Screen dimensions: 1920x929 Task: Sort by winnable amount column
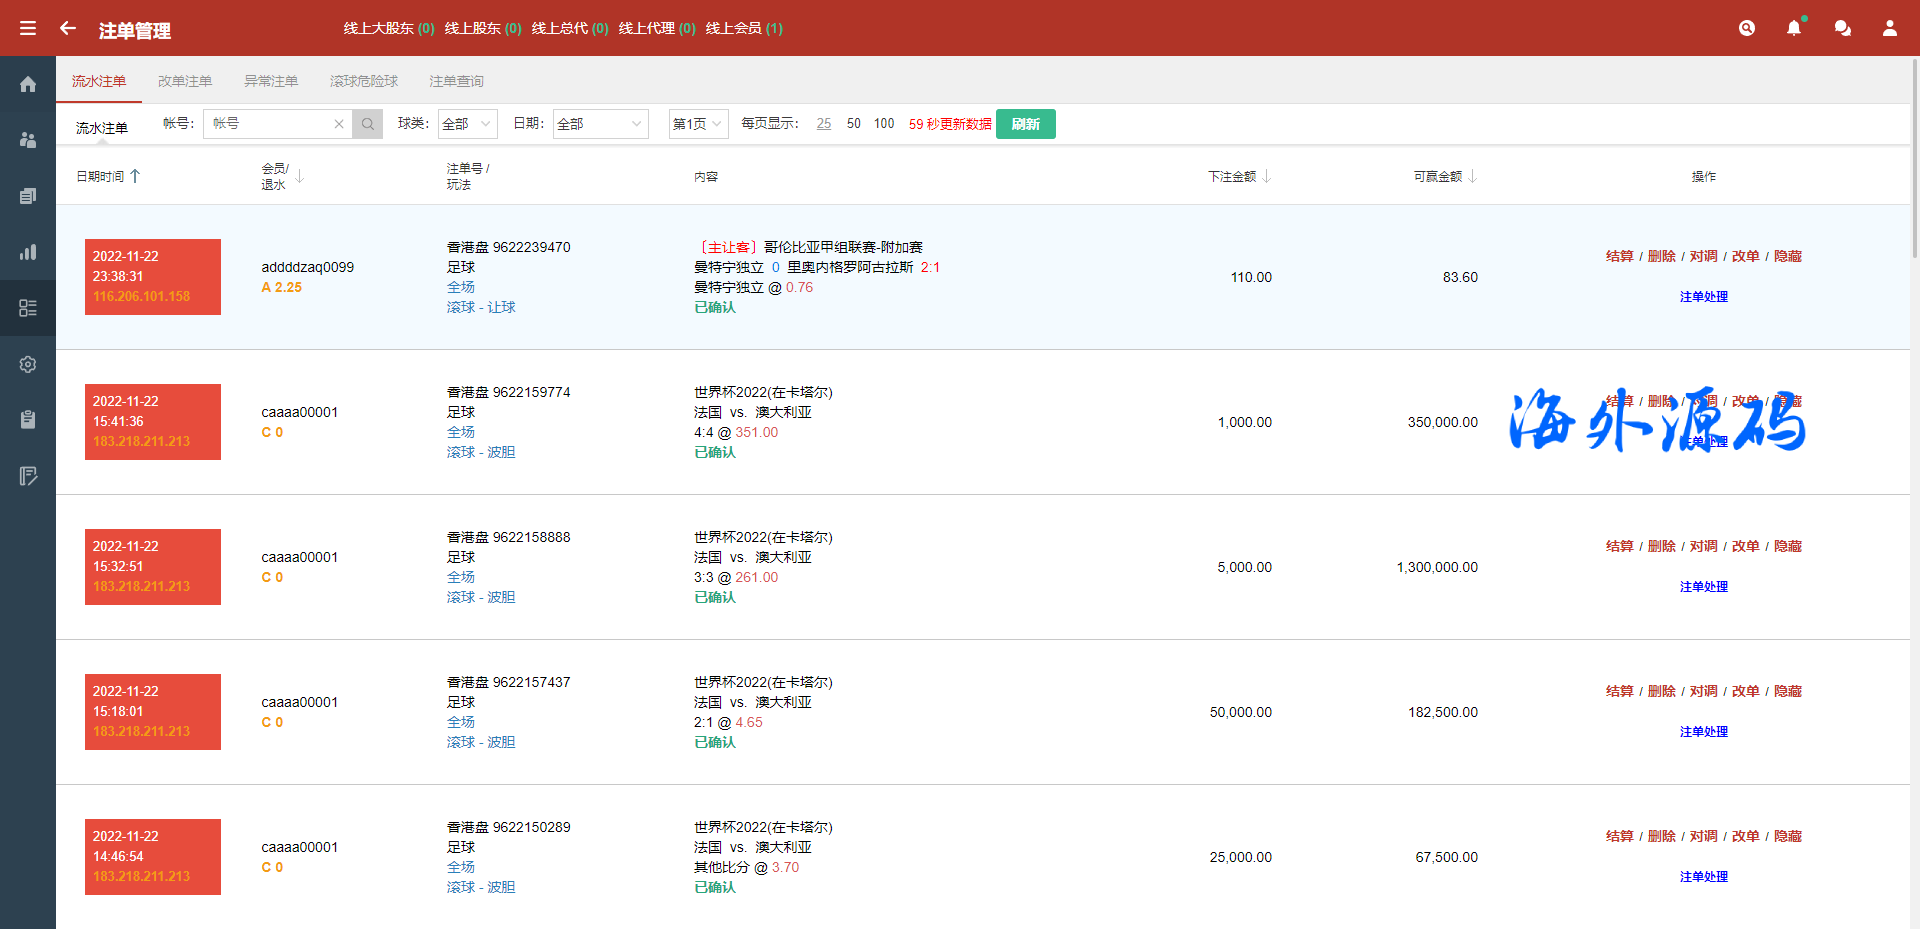coord(1472,176)
